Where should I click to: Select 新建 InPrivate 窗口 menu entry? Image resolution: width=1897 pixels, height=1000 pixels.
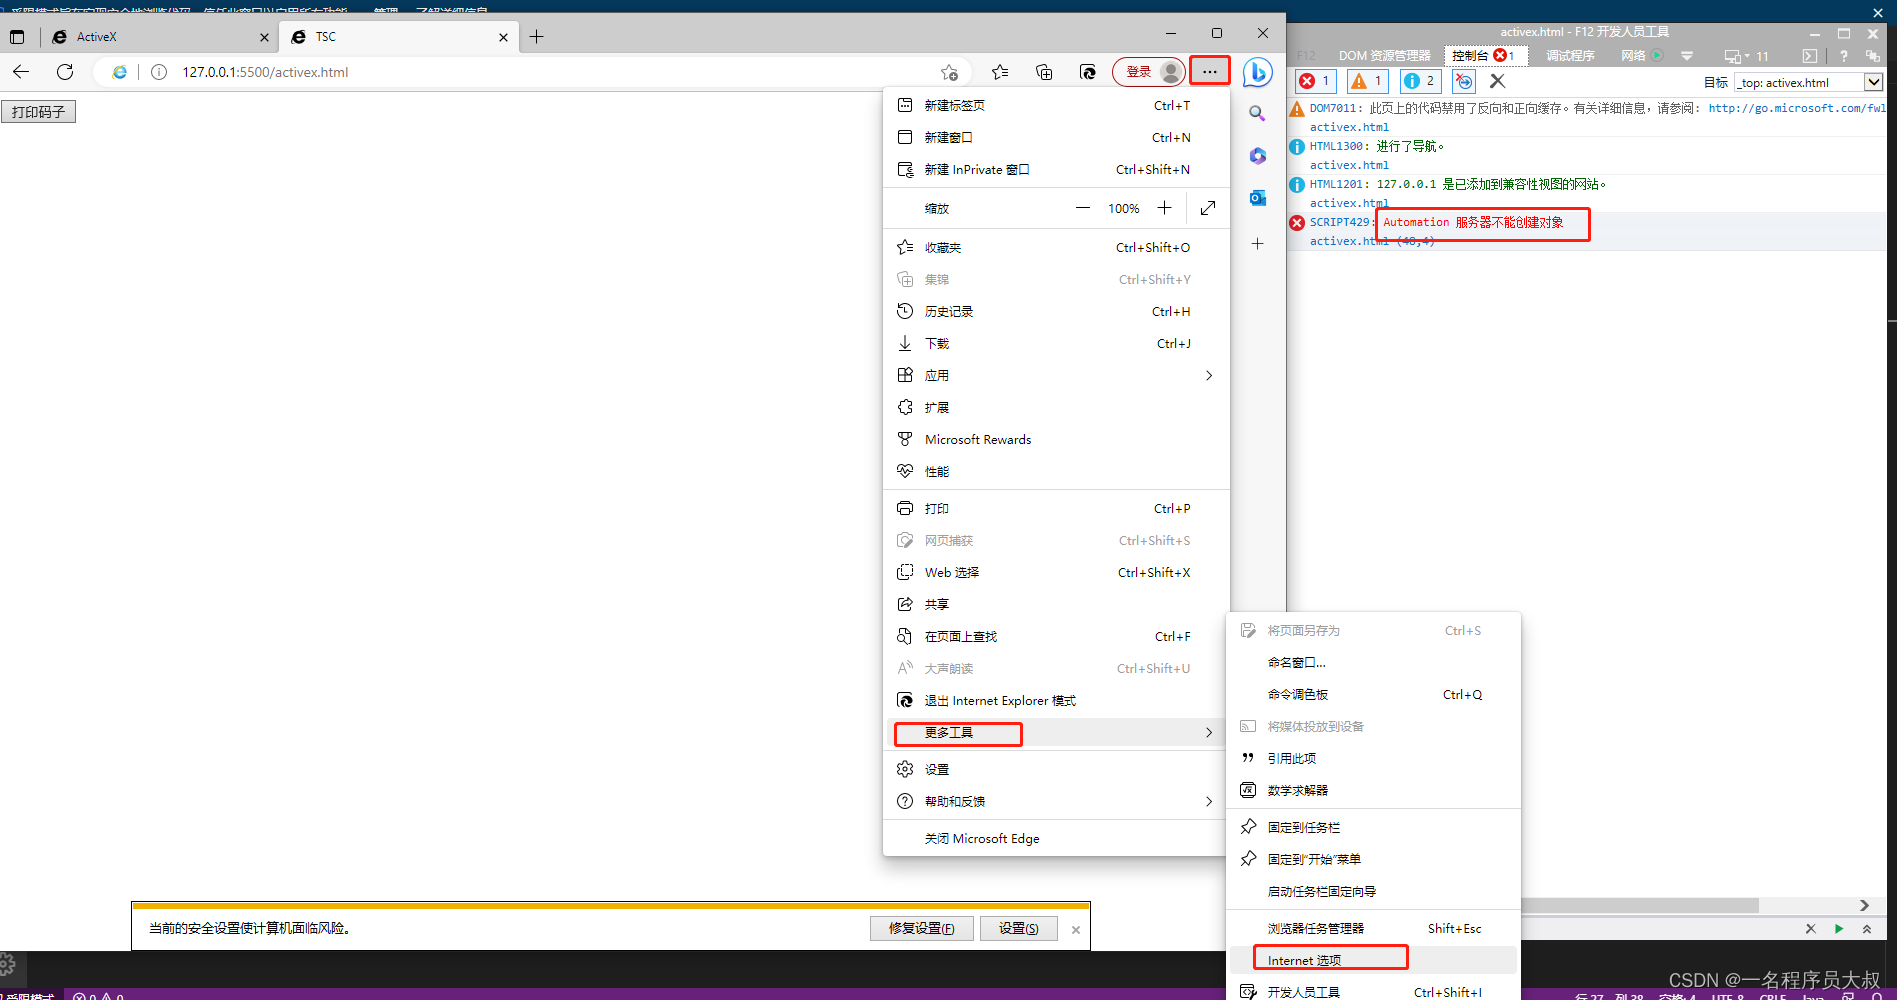coord(1056,169)
